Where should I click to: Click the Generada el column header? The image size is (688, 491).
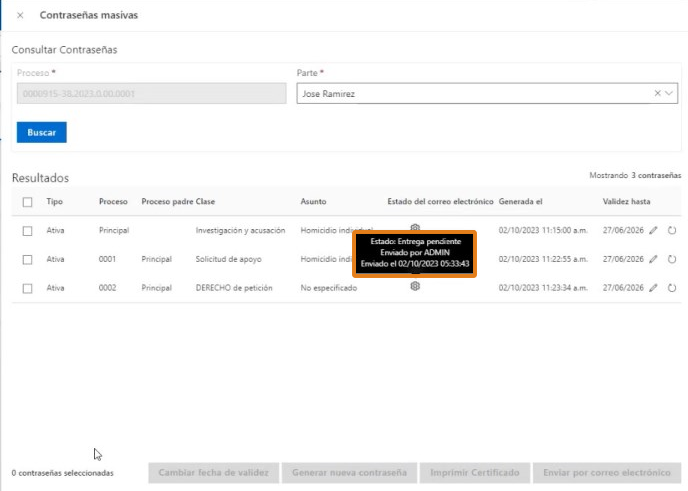[520, 201]
